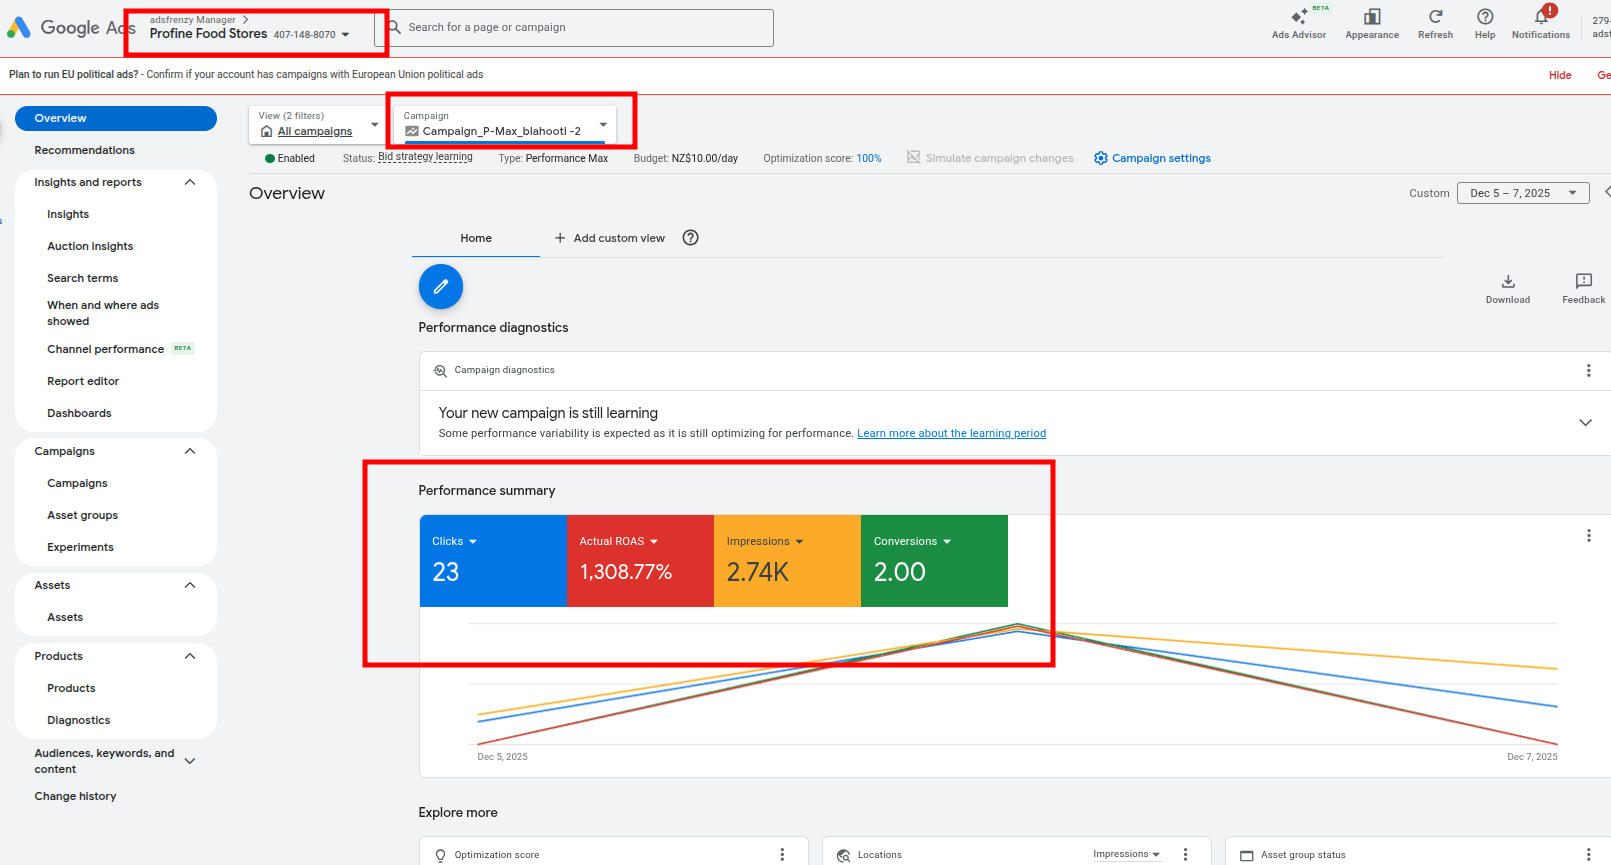
Task: Click the Download icon
Action: [x=1508, y=282]
